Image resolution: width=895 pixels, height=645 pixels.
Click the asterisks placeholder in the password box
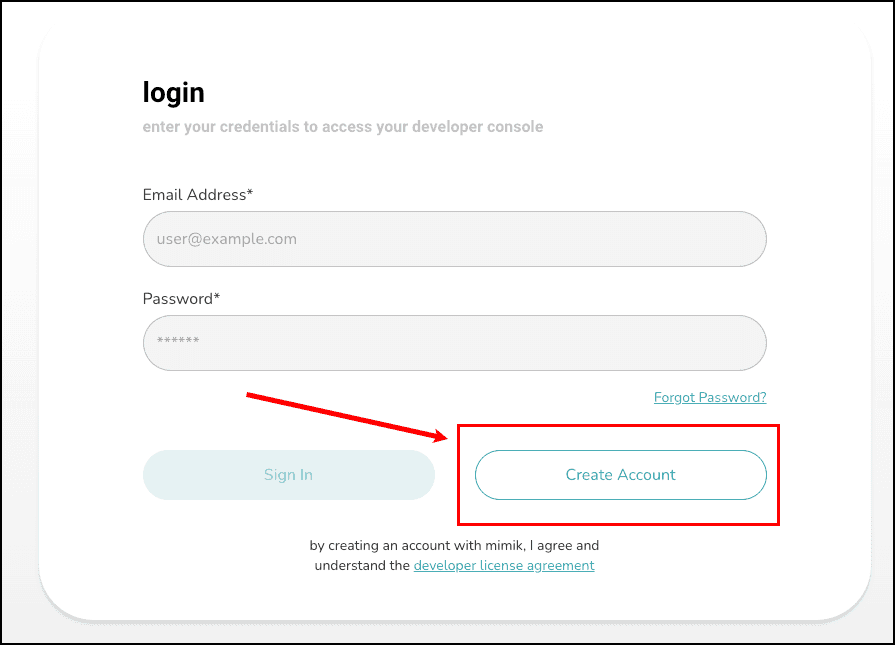point(178,340)
